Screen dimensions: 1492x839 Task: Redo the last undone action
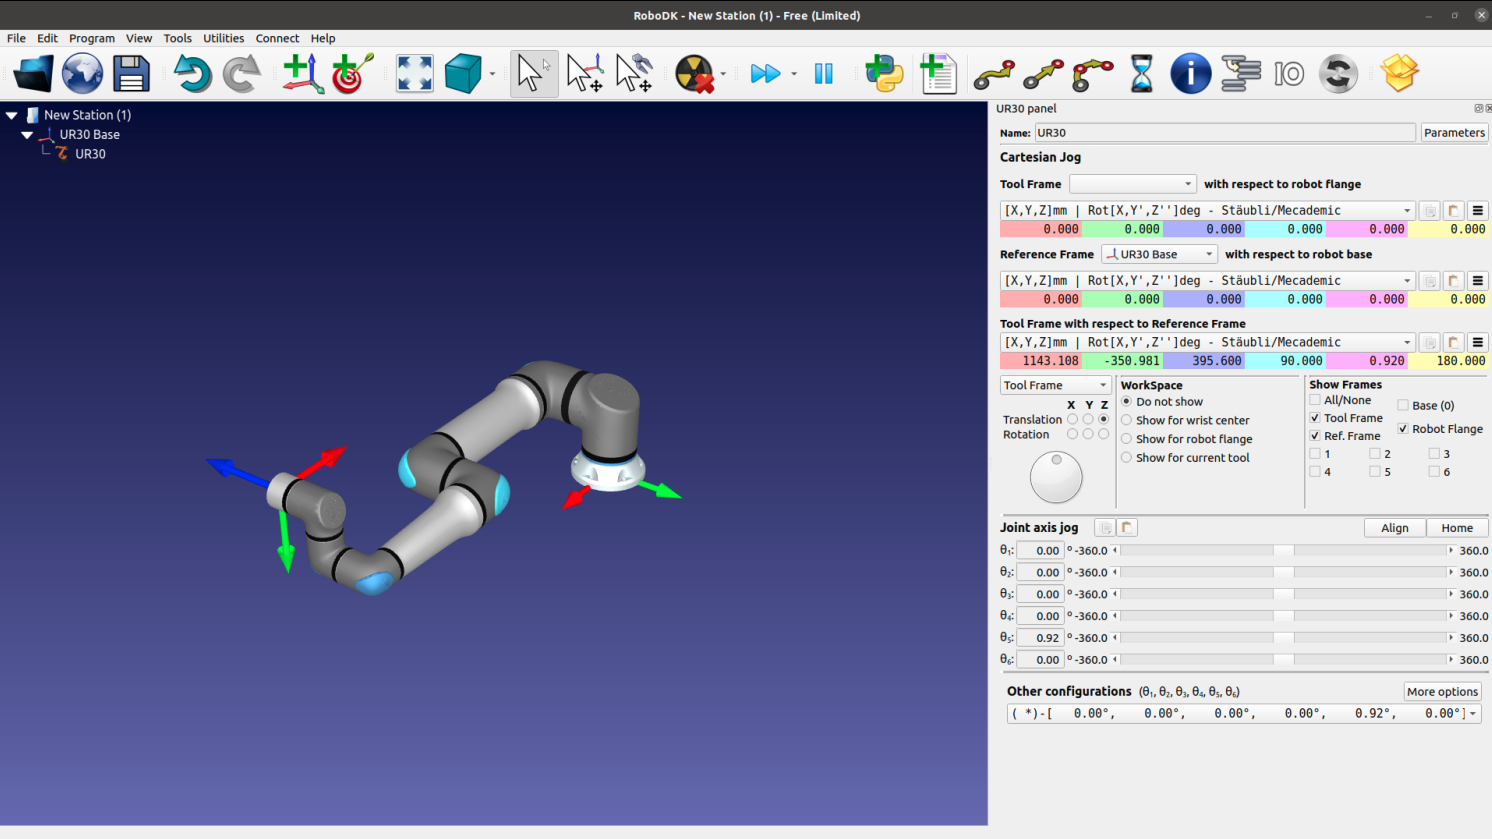[241, 74]
